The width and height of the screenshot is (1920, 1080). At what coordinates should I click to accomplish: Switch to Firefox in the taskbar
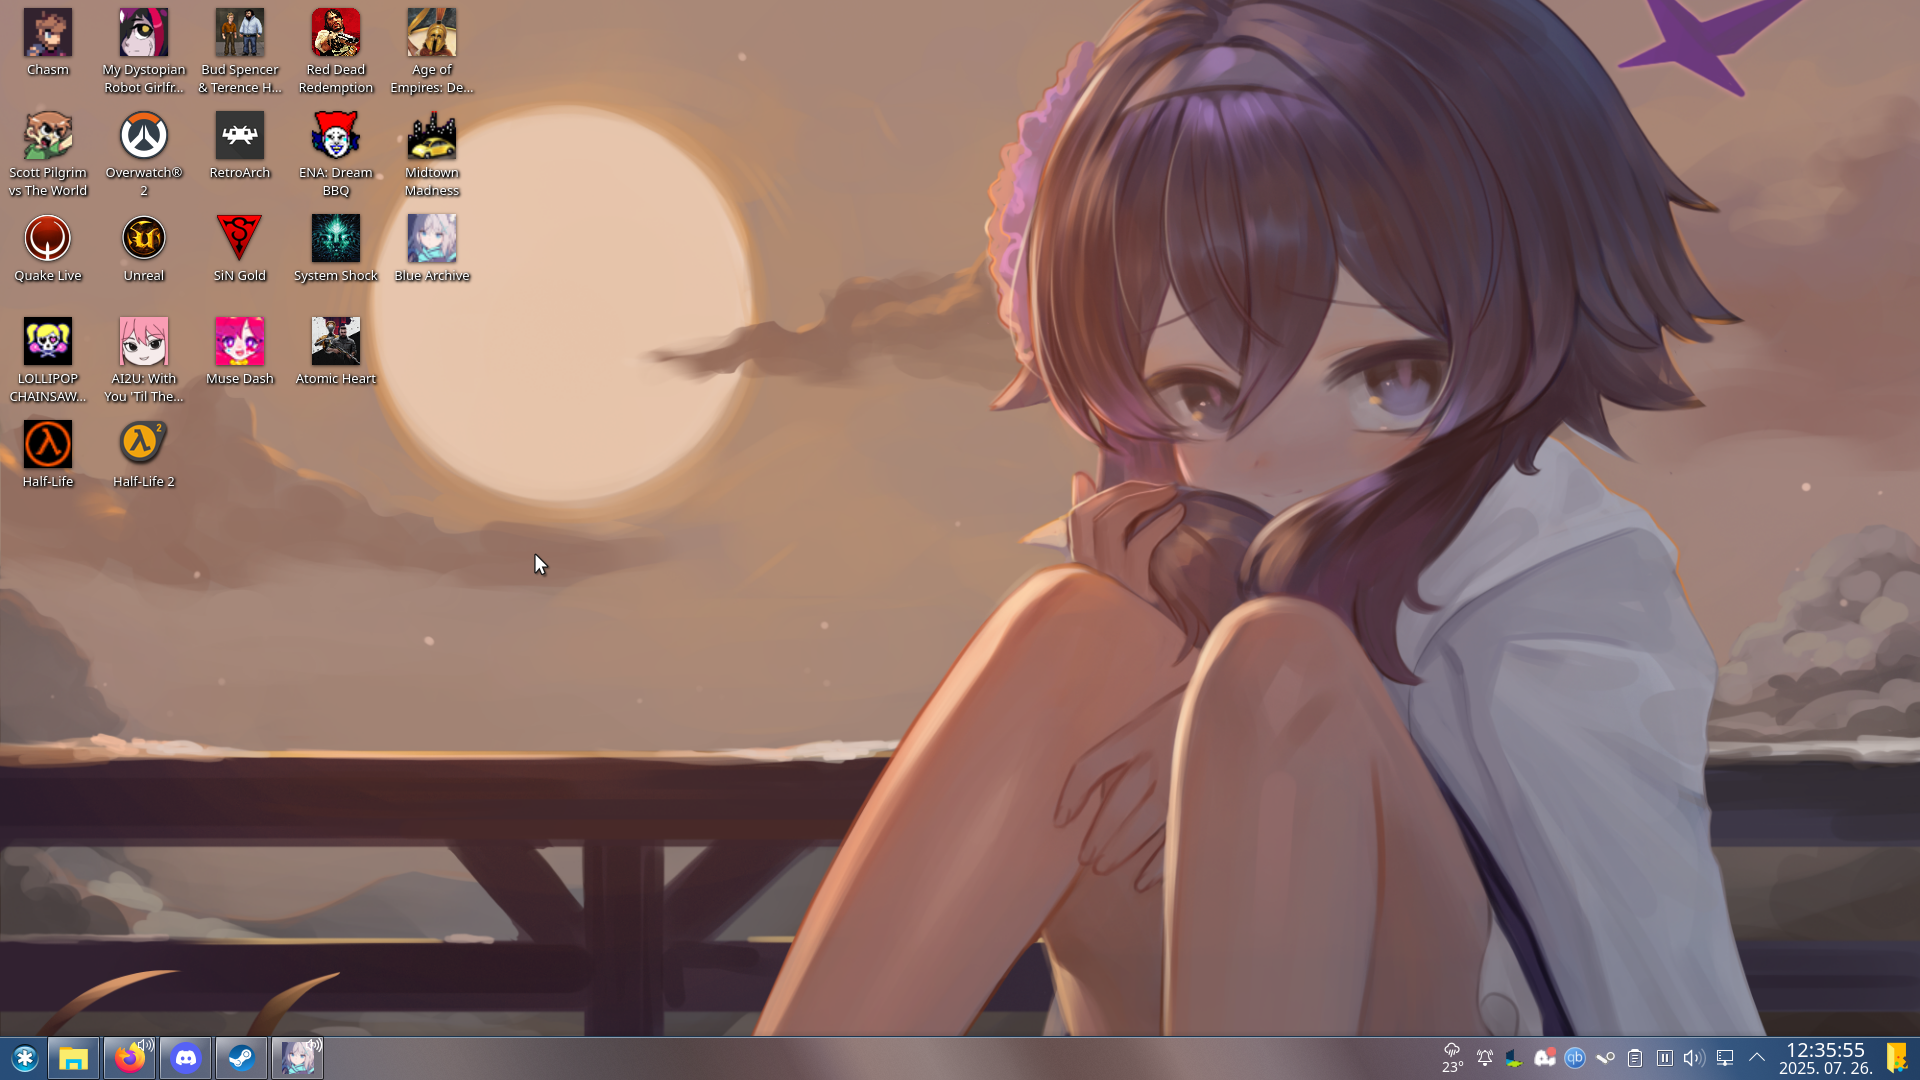tap(127, 1058)
